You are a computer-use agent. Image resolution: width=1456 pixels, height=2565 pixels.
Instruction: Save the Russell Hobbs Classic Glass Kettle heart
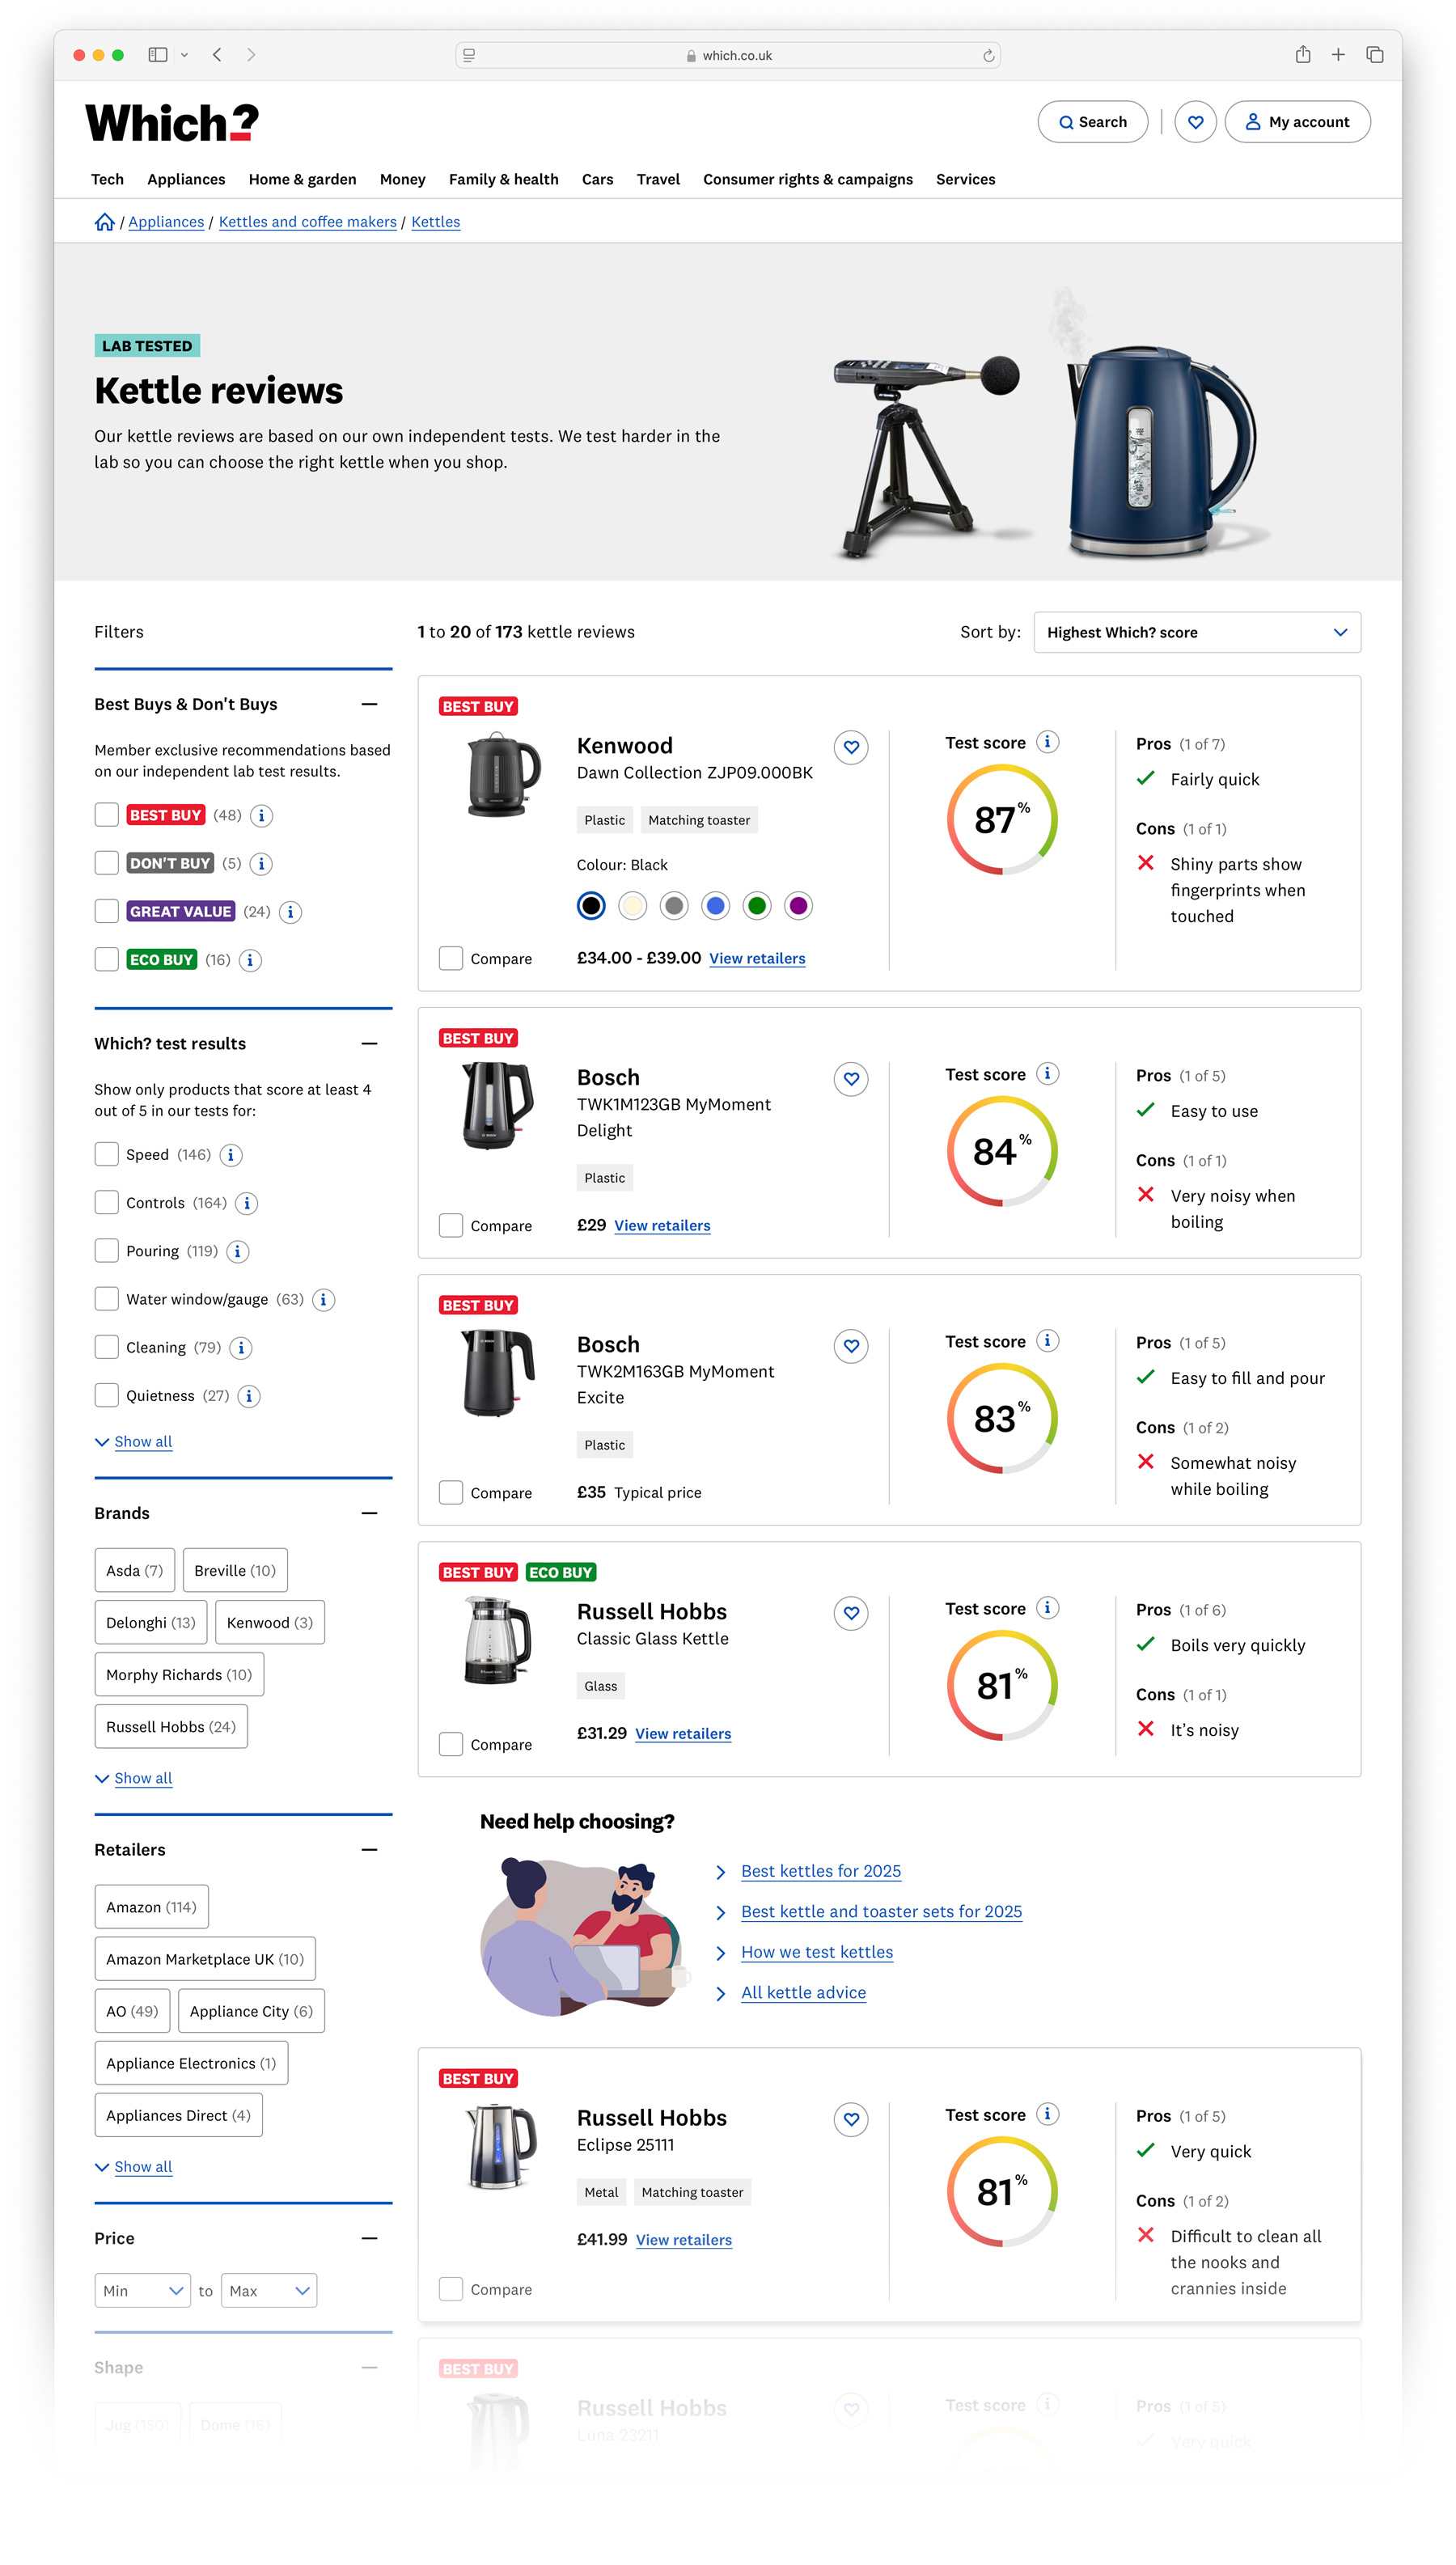[851, 1613]
